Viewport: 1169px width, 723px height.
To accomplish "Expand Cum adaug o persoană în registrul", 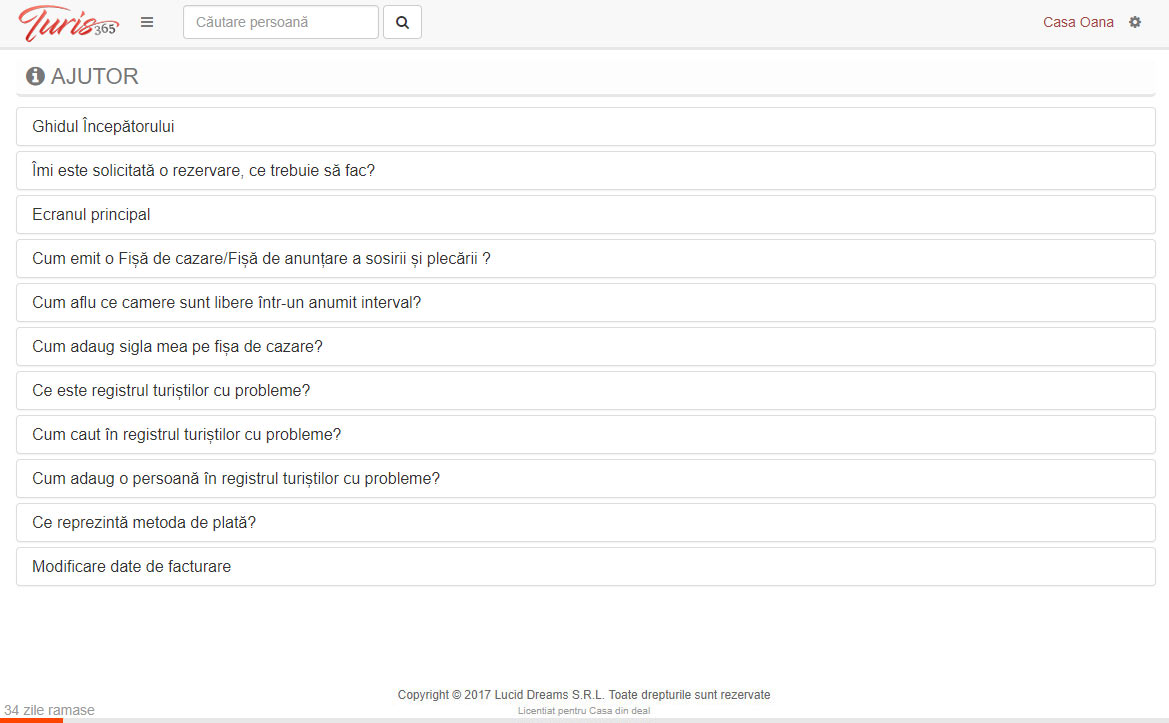I will point(586,479).
